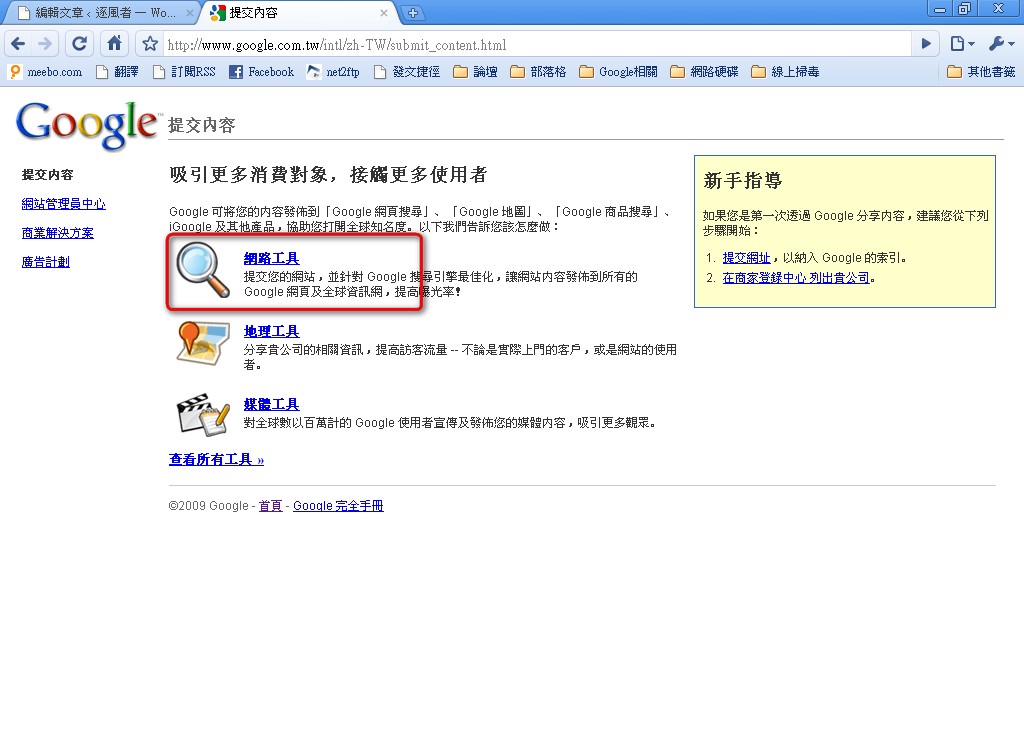Open a new tab with plus button
1024x738 pixels.
413,13
